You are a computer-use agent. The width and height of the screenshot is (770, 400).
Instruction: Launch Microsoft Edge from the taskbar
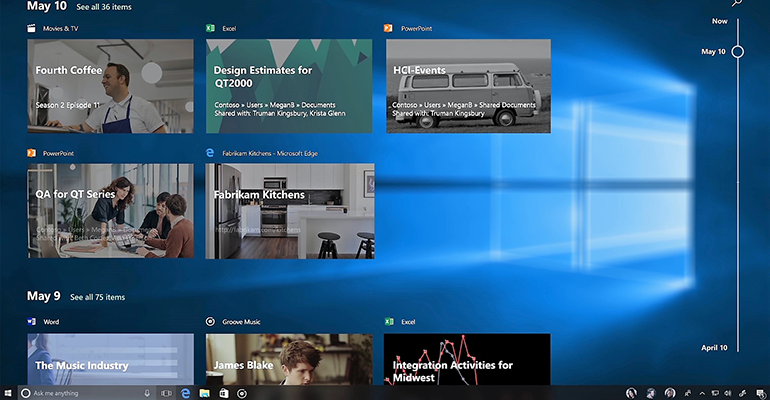click(185, 393)
